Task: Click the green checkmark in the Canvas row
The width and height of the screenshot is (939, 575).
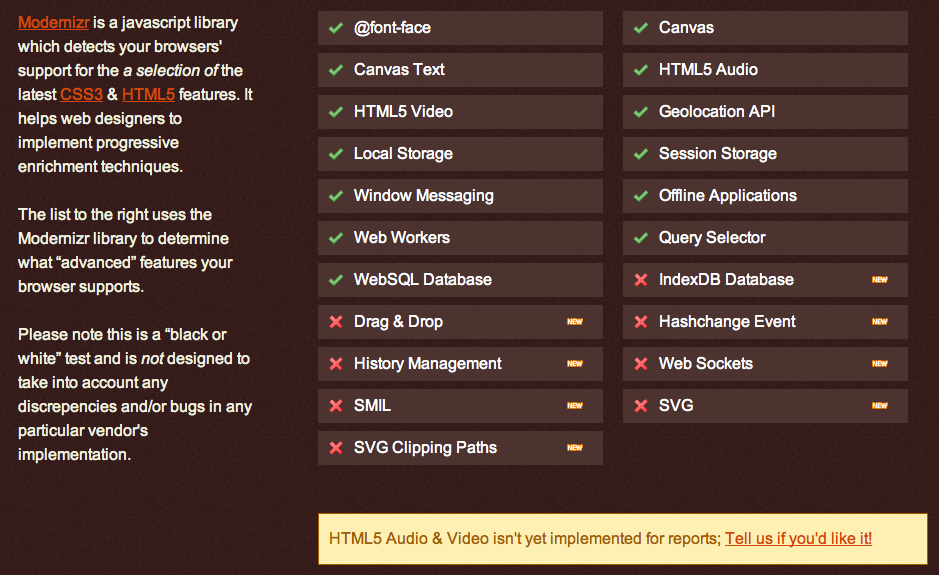Action: click(641, 28)
